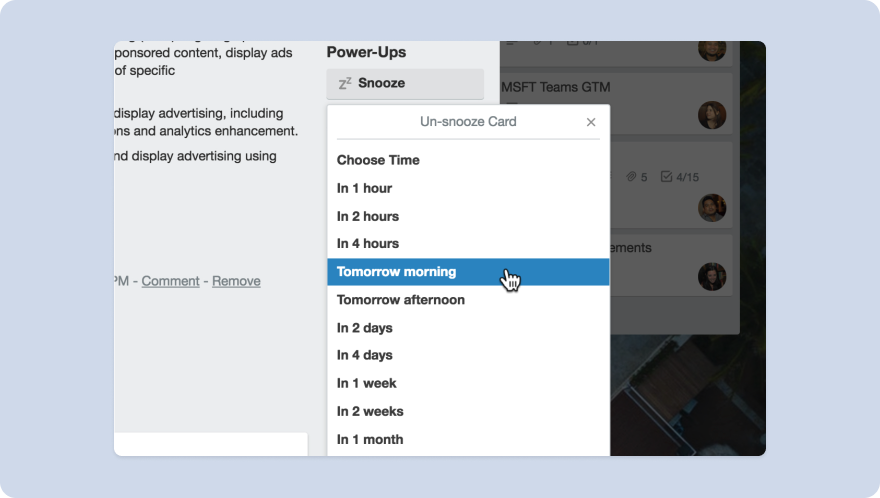The width and height of the screenshot is (880, 498).
Task: Click the Snooze Zz icon
Action: pyautogui.click(x=345, y=83)
